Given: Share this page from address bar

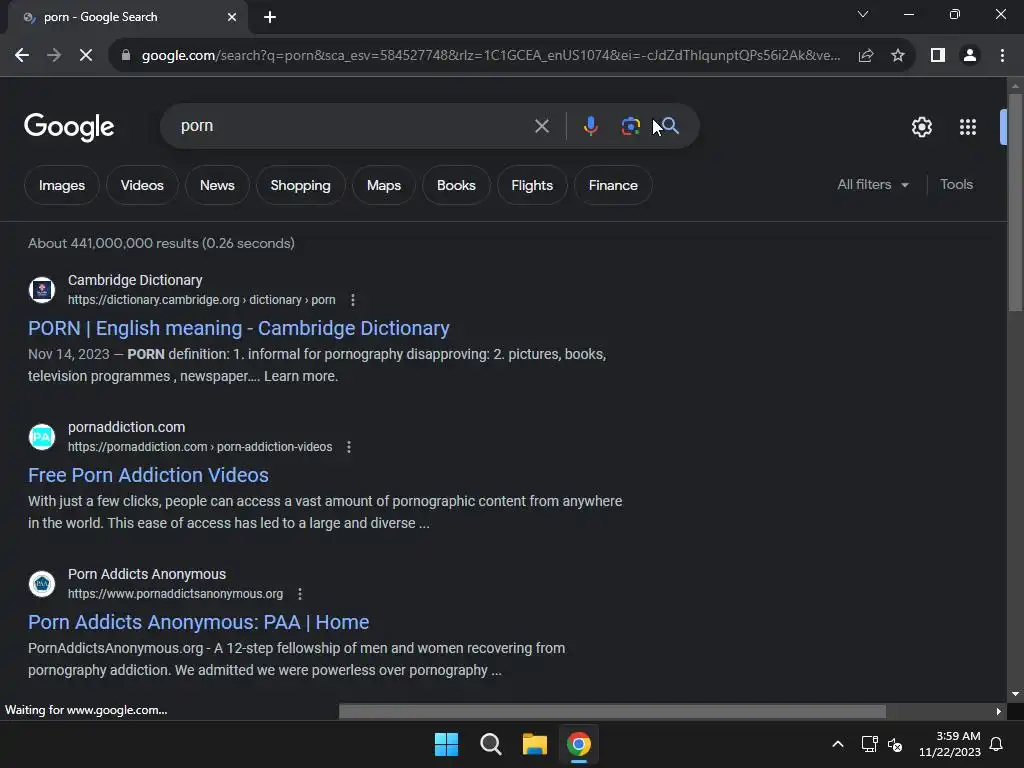Looking at the screenshot, I should click(866, 56).
